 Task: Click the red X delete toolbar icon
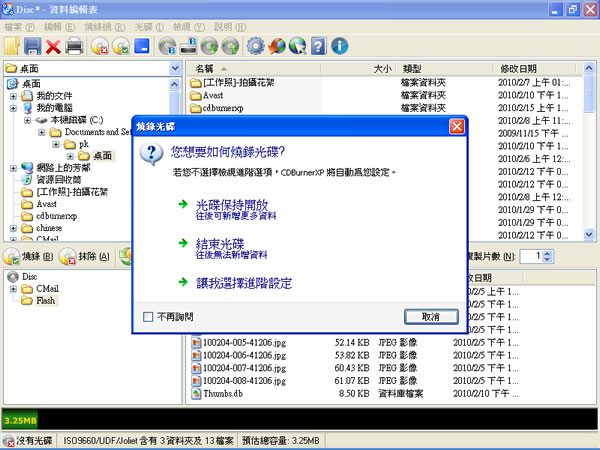(x=53, y=46)
